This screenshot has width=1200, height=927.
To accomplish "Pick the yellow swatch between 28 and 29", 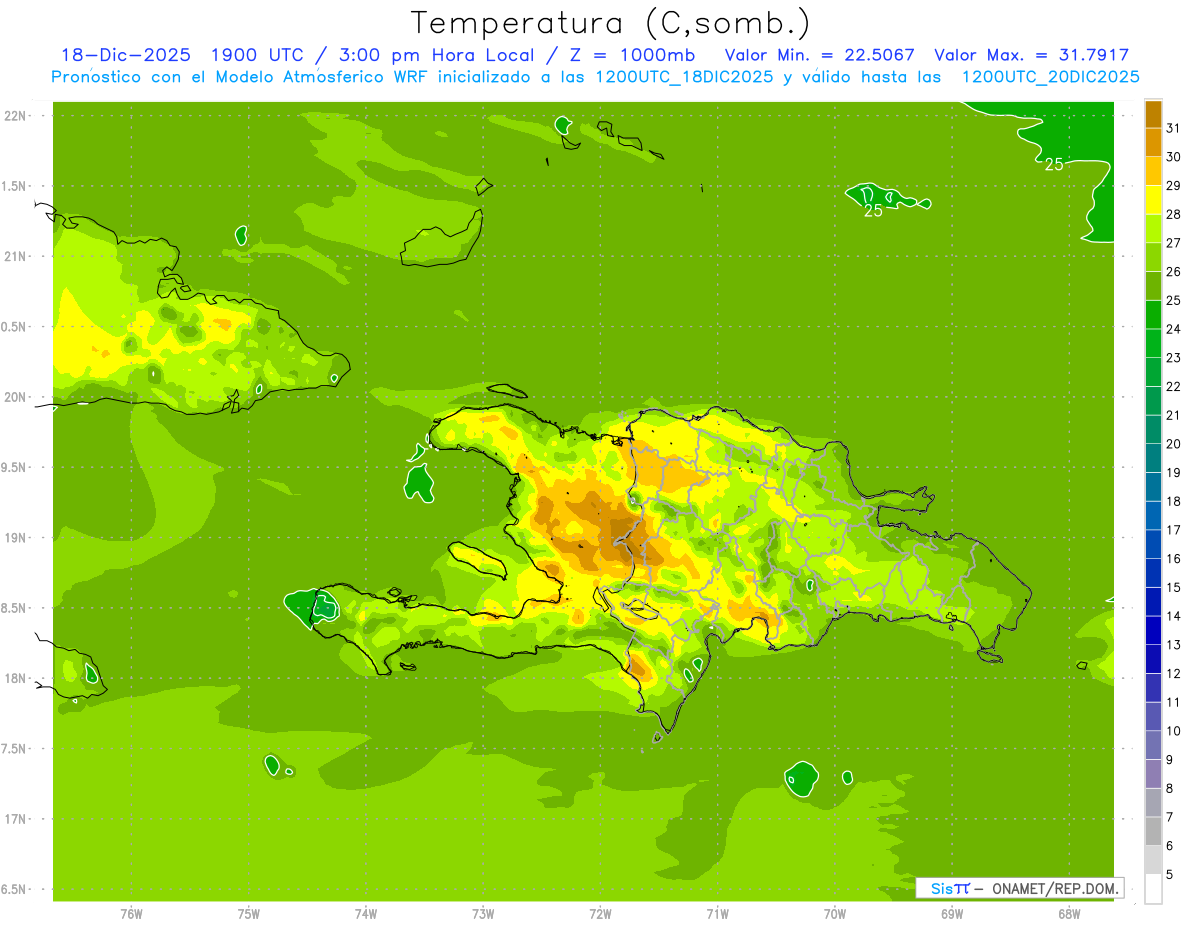I will tap(1153, 199).
